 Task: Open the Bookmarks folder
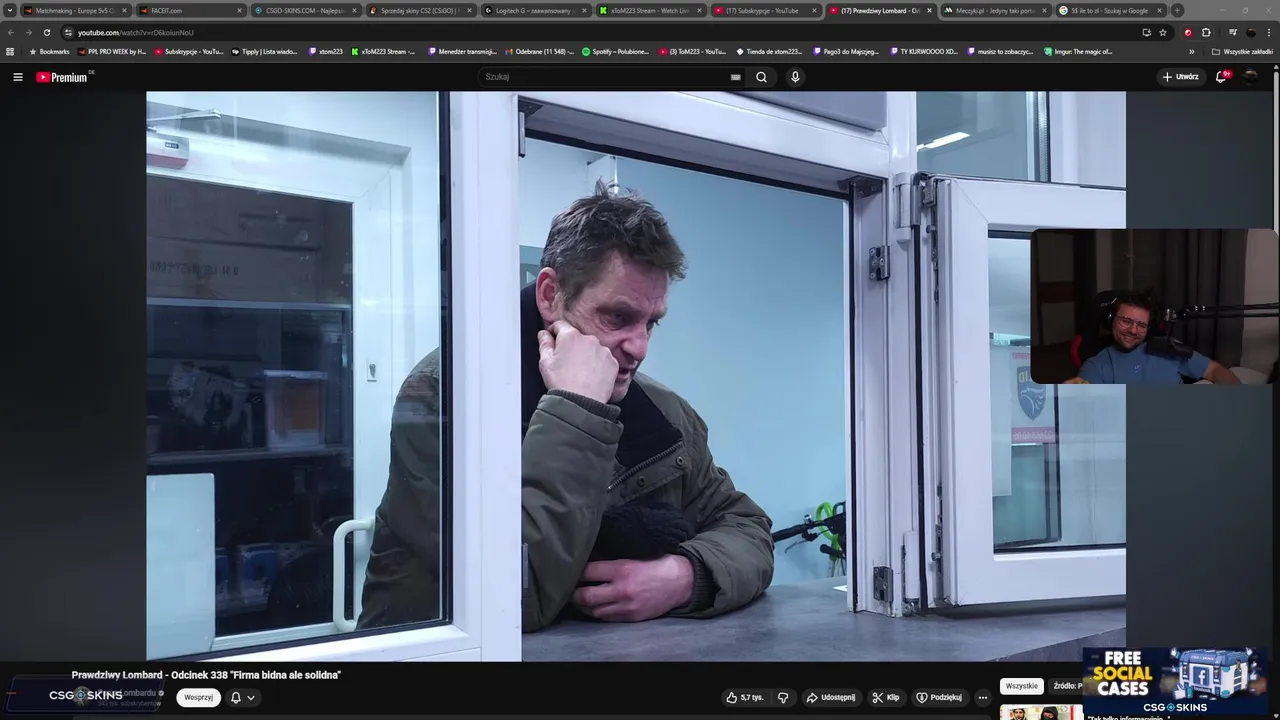coord(49,51)
